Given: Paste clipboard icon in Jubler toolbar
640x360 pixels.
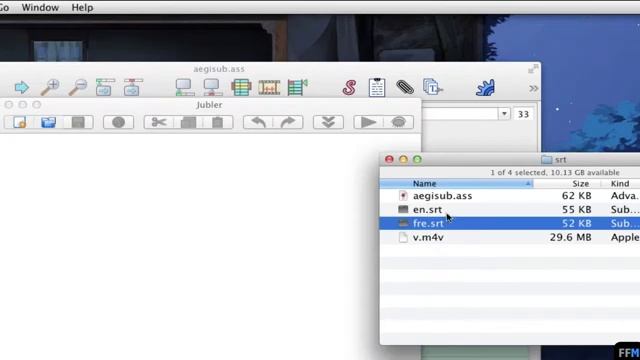Looking at the screenshot, I should tap(218, 122).
